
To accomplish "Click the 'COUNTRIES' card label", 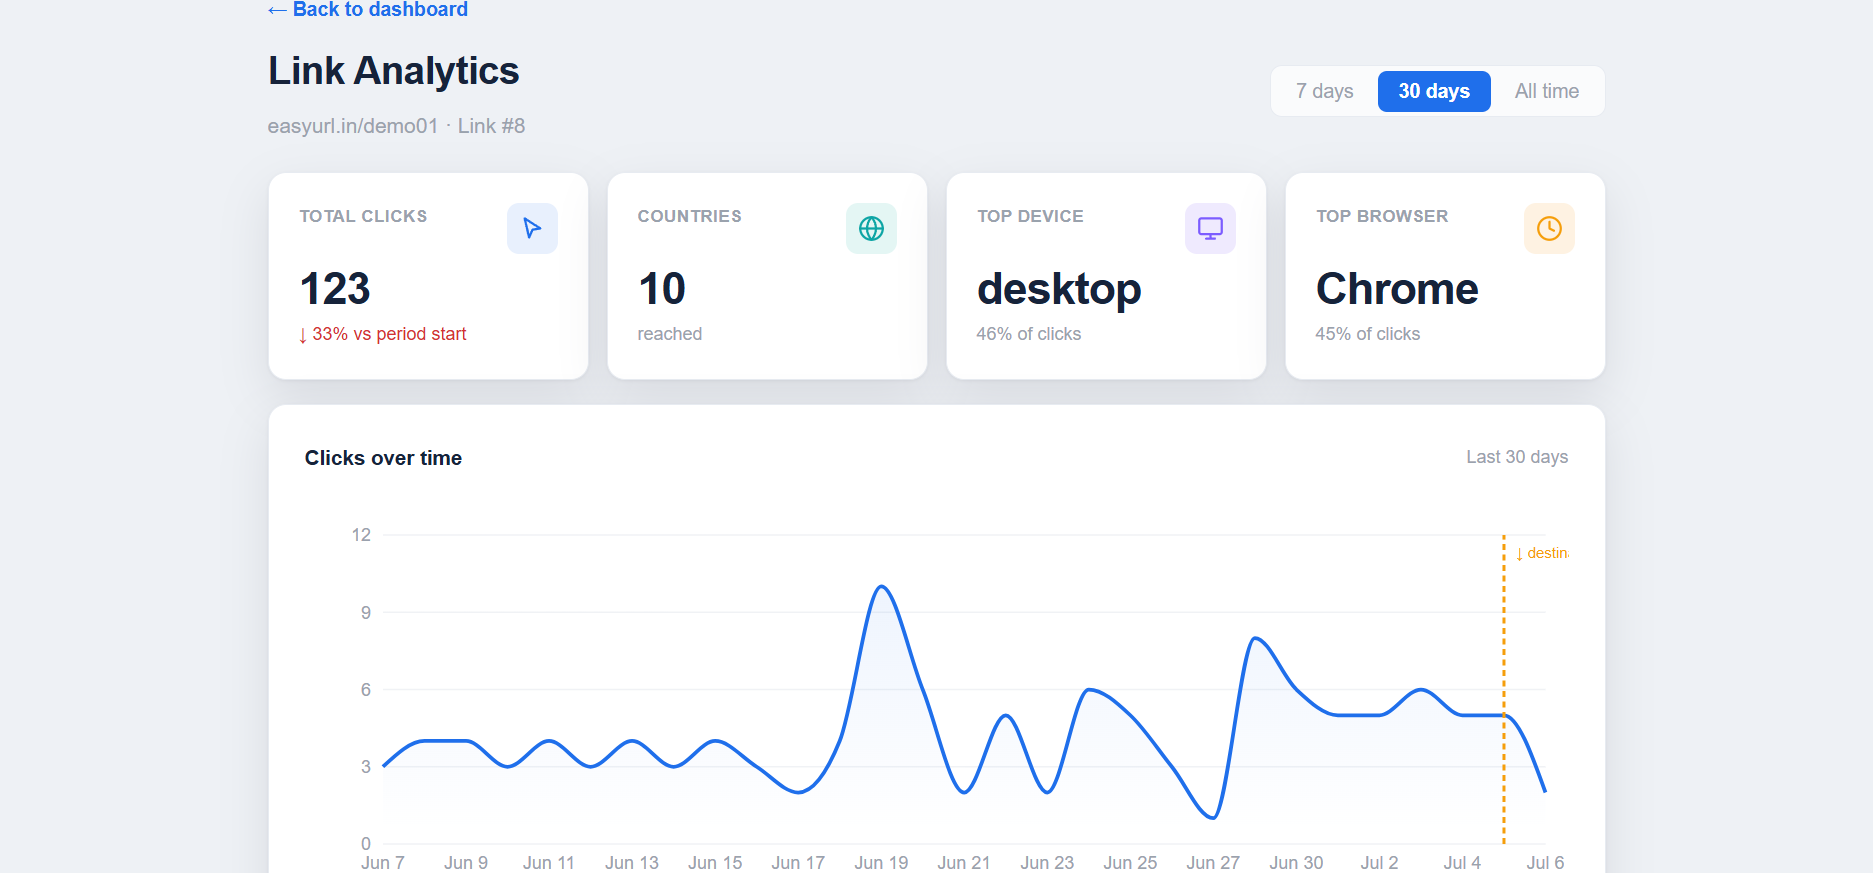I will coord(689,216).
